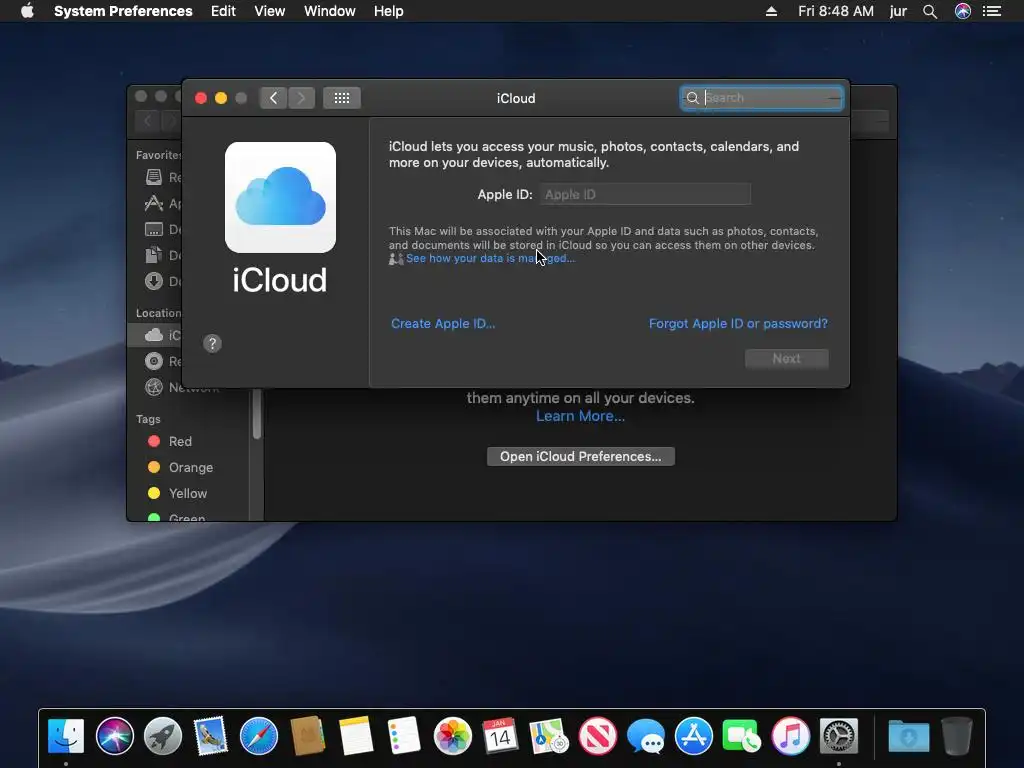Image resolution: width=1024 pixels, height=768 pixels.
Task: Open Photos in the Dock
Action: point(453,736)
